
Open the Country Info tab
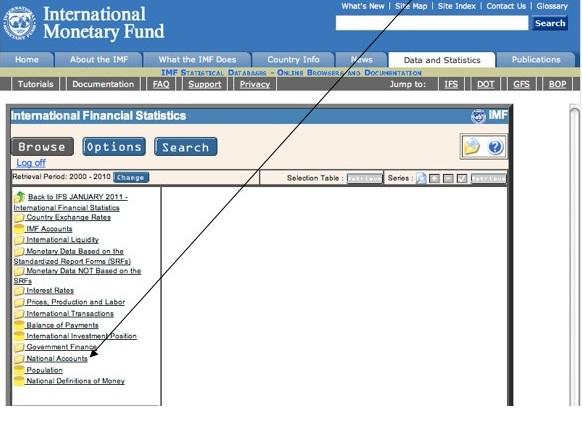(x=293, y=59)
